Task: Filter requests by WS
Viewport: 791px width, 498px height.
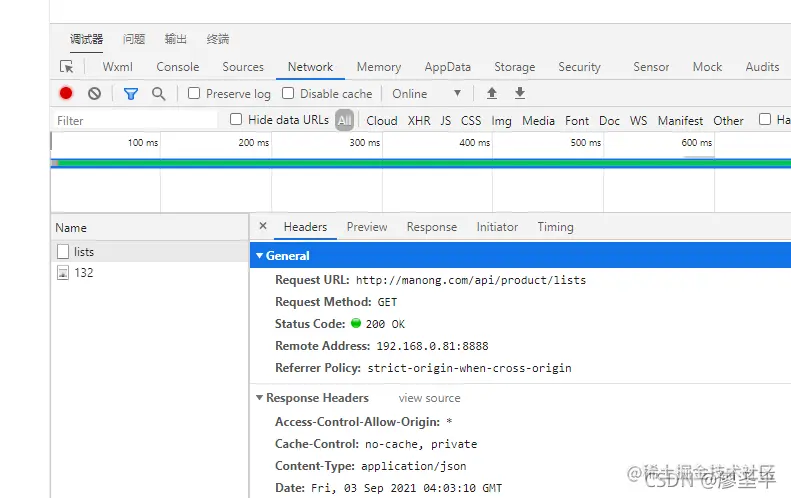Action: click(638, 121)
